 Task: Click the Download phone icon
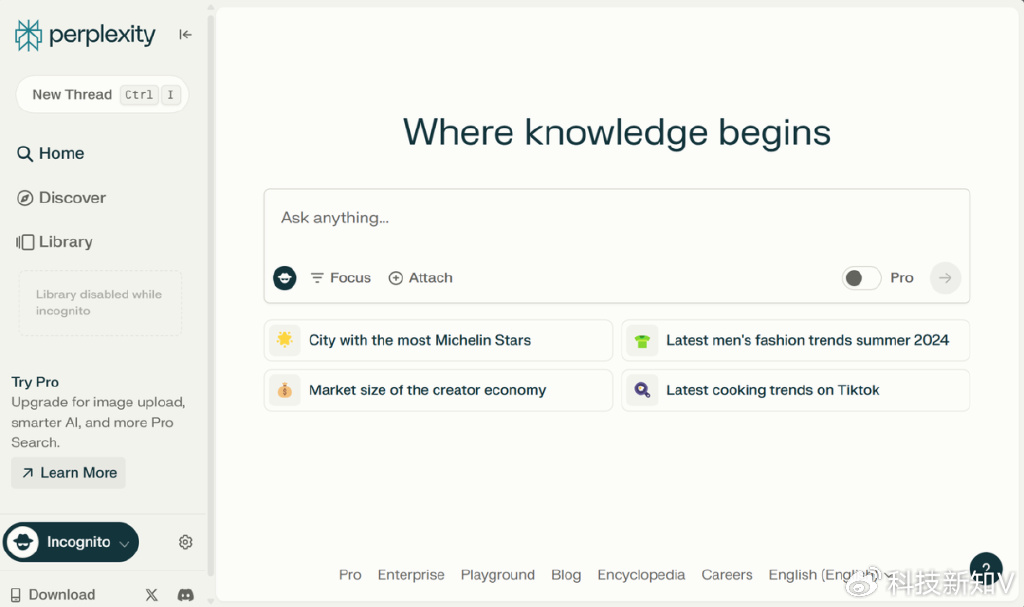click(16, 595)
